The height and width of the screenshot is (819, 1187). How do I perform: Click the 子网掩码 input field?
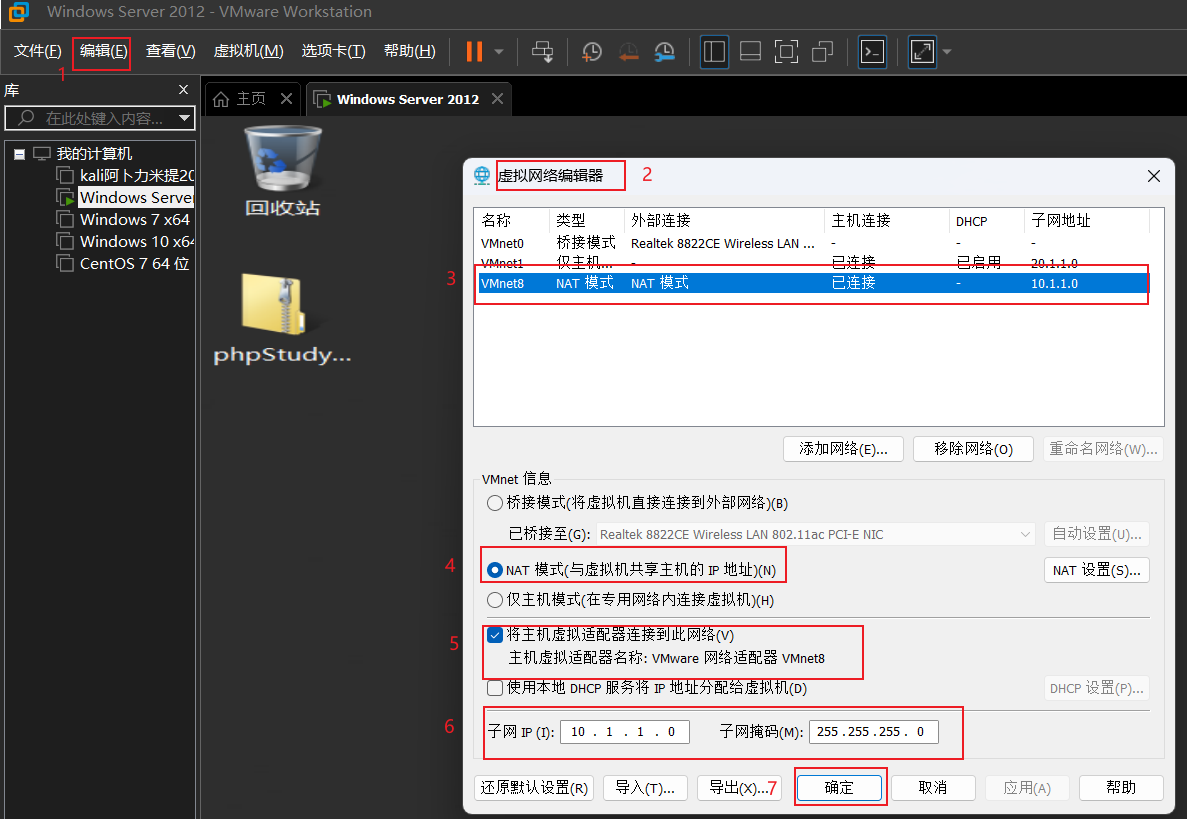point(874,732)
